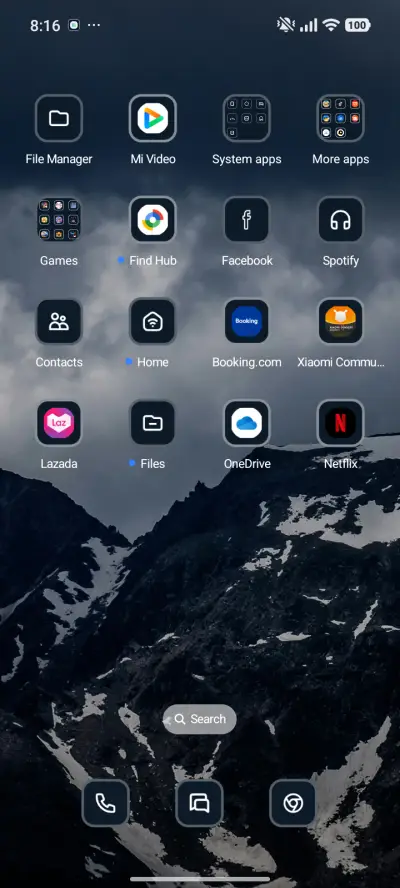Open the More apps folder
Image resolution: width=400 pixels, height=888 pixels.
click(x=341, y=118)
